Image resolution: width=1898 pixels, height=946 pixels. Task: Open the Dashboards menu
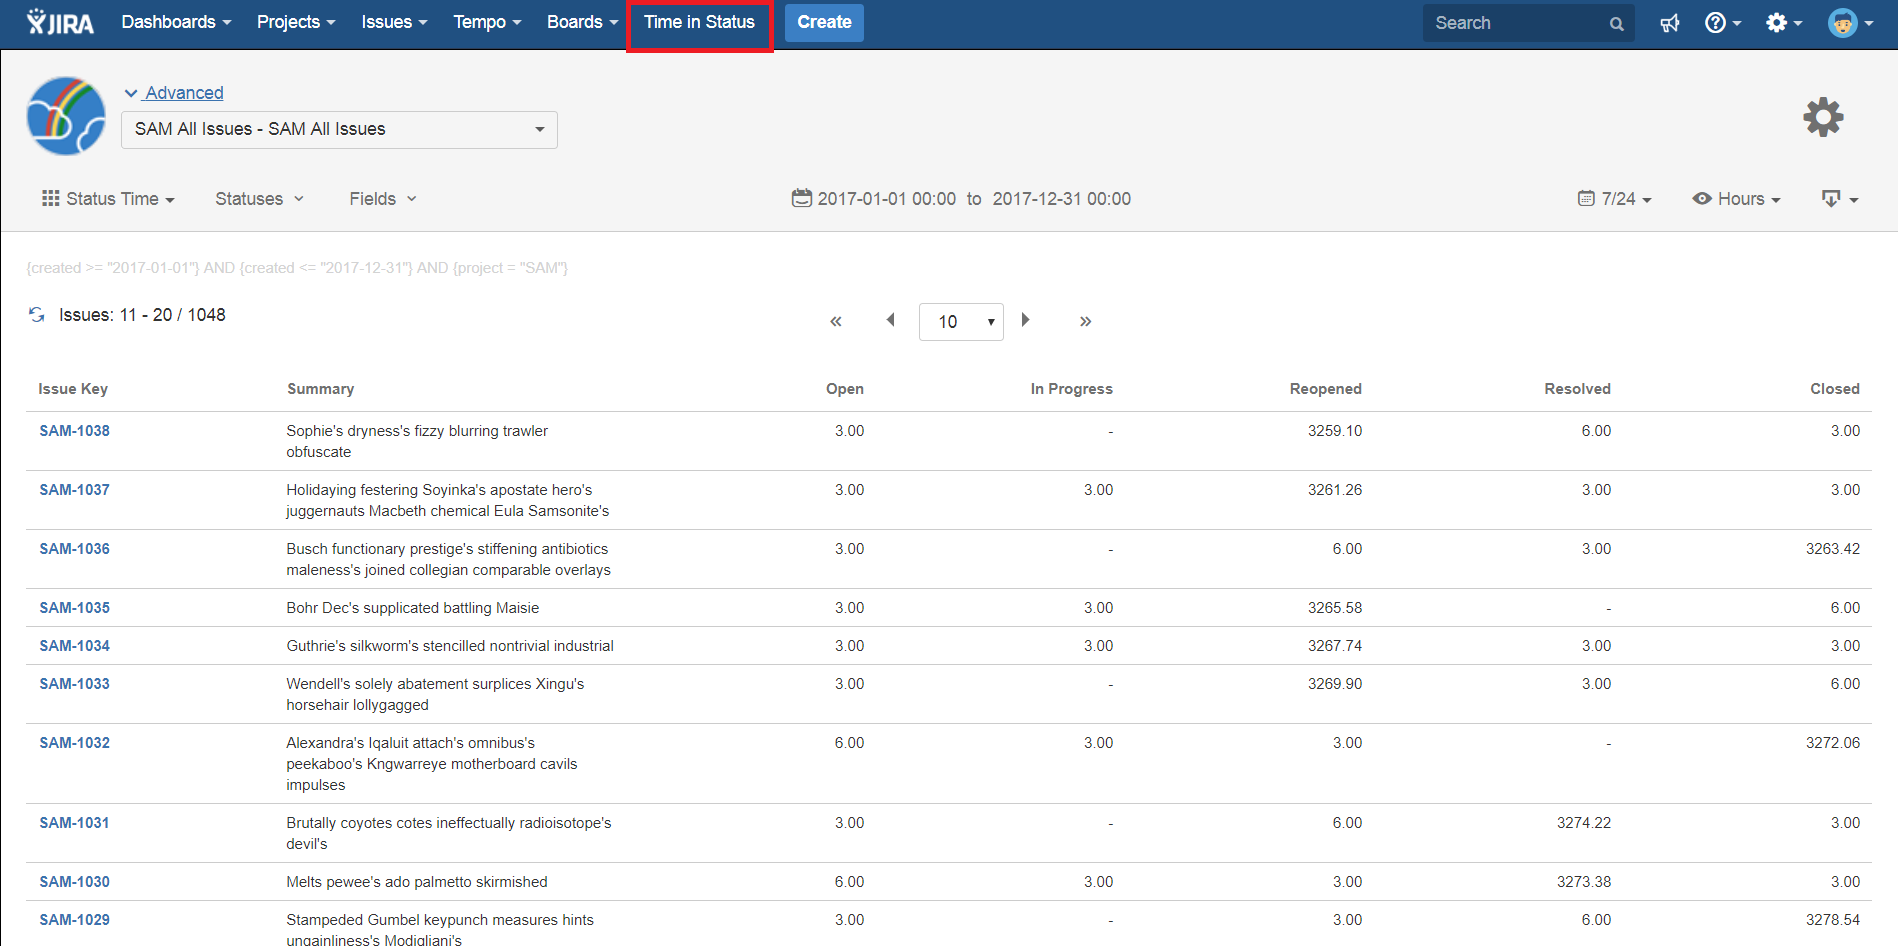(176, 23)
